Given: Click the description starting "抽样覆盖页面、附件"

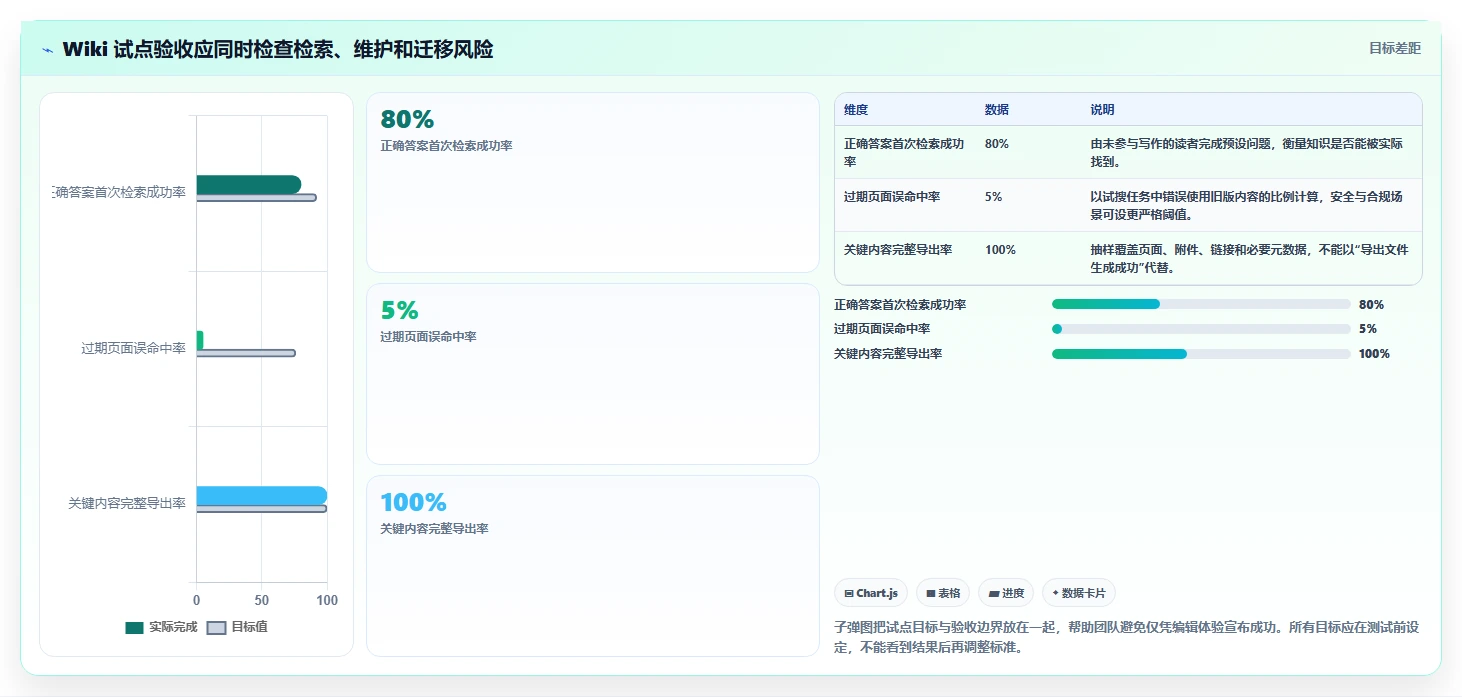Looking at the screenshot, I should tap(1249, 258).
